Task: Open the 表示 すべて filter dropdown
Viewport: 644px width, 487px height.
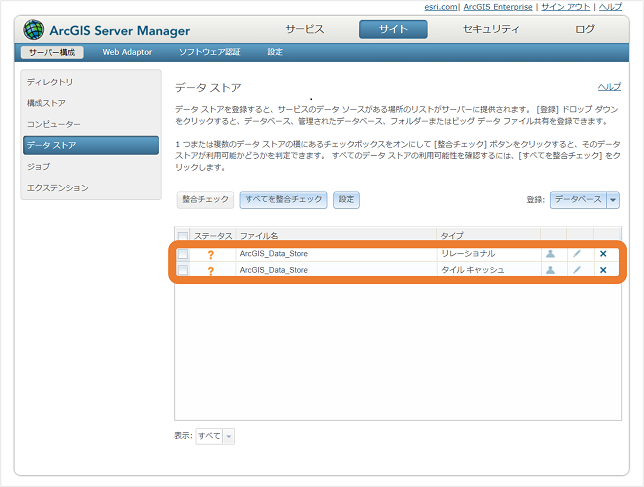Action: (215, 436)
